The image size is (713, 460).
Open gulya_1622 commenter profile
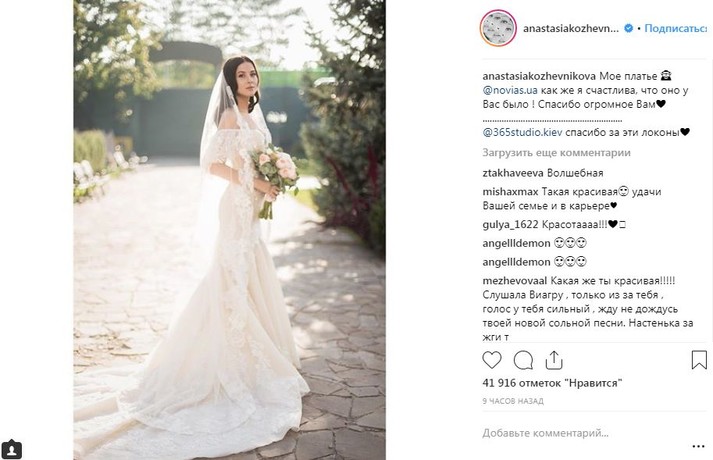click(510, 225)
